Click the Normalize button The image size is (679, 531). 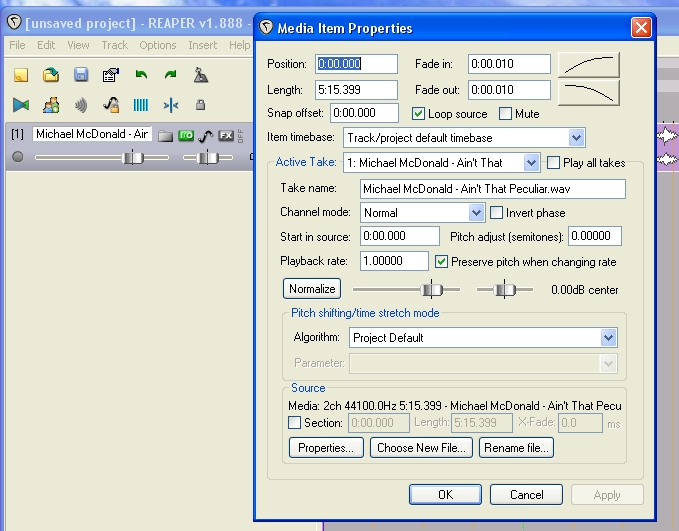[312, 288]
